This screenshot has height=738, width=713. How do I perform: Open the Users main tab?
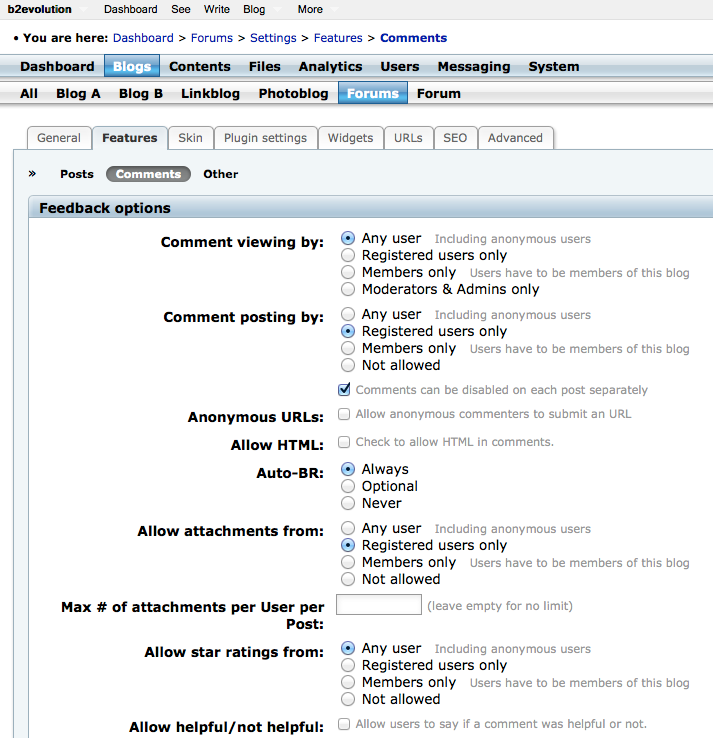pos(400,66)
